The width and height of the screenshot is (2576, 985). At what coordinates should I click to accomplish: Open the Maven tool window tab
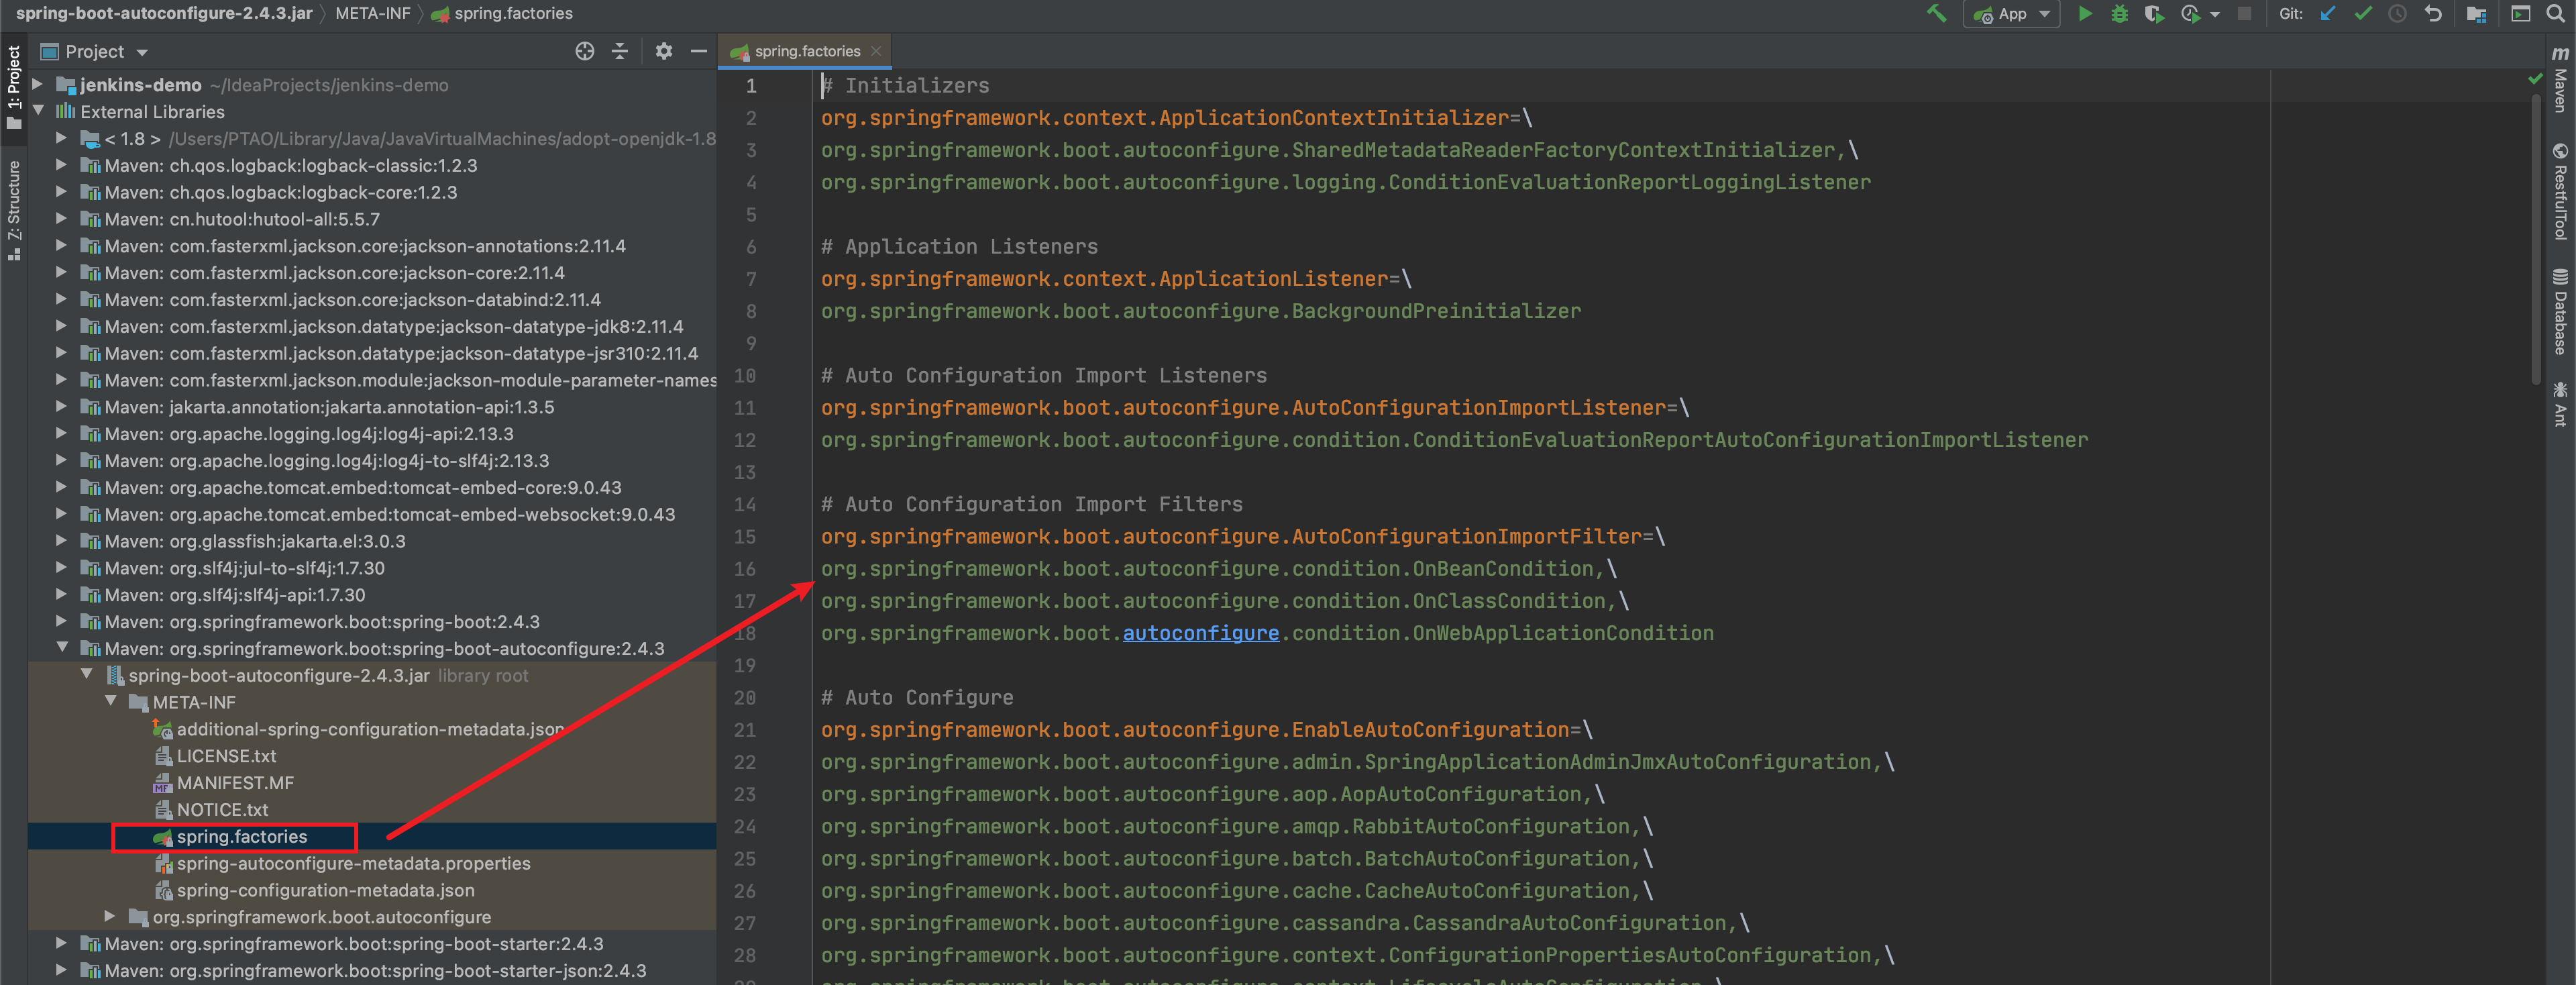(x=2560, y=79)
